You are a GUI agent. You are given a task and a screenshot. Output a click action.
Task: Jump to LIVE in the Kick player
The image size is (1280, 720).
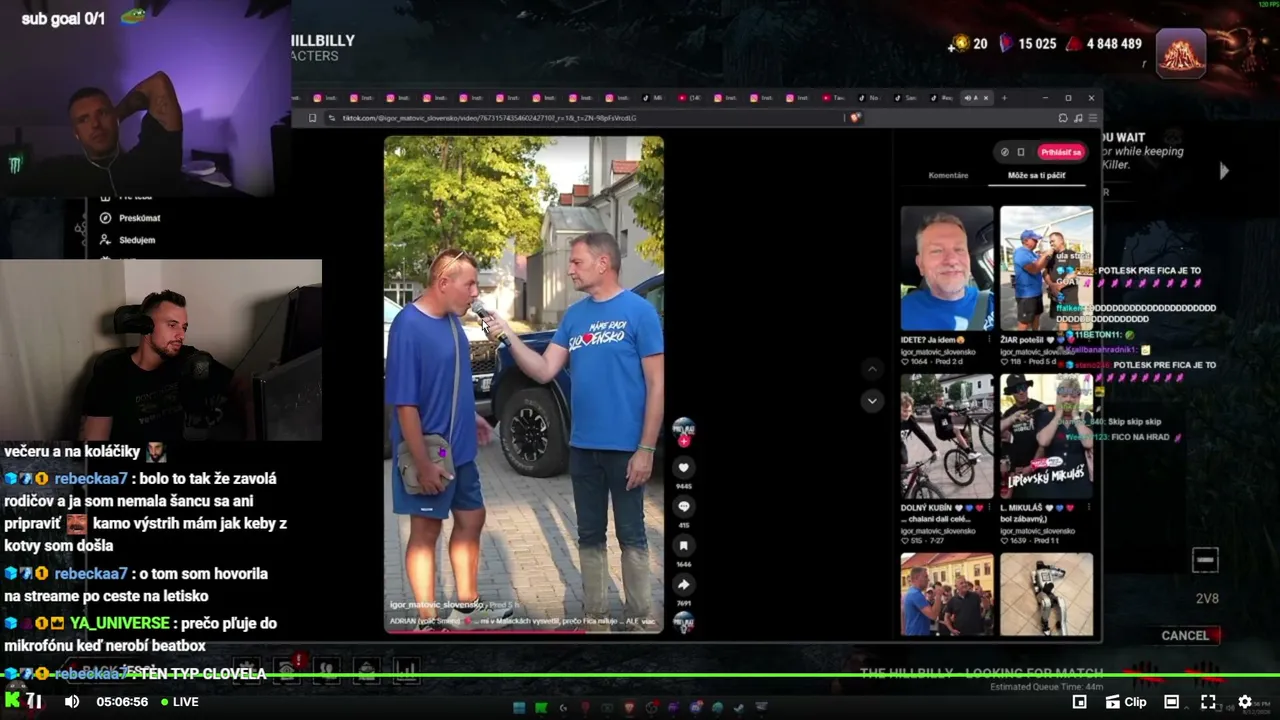[x=180, y=702]
